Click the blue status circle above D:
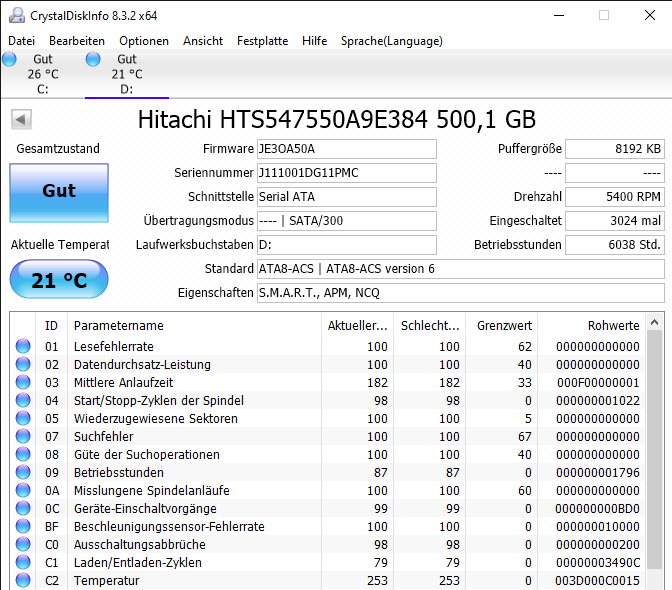 [x=93, y=59]
